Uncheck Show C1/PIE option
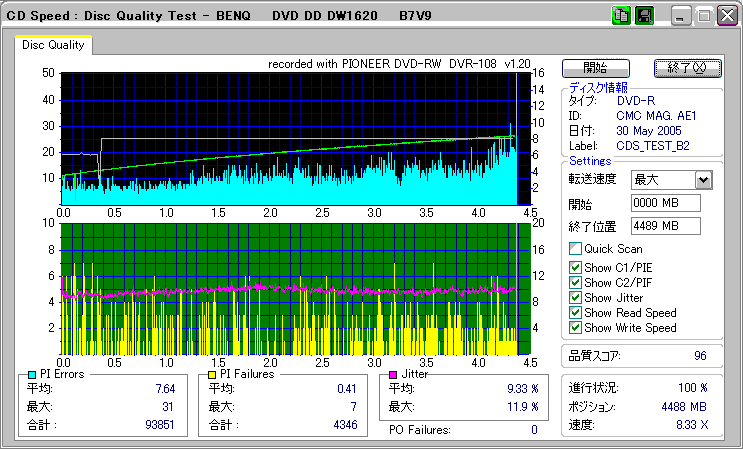This screenshot has height=449, width=743. point(575,267)
